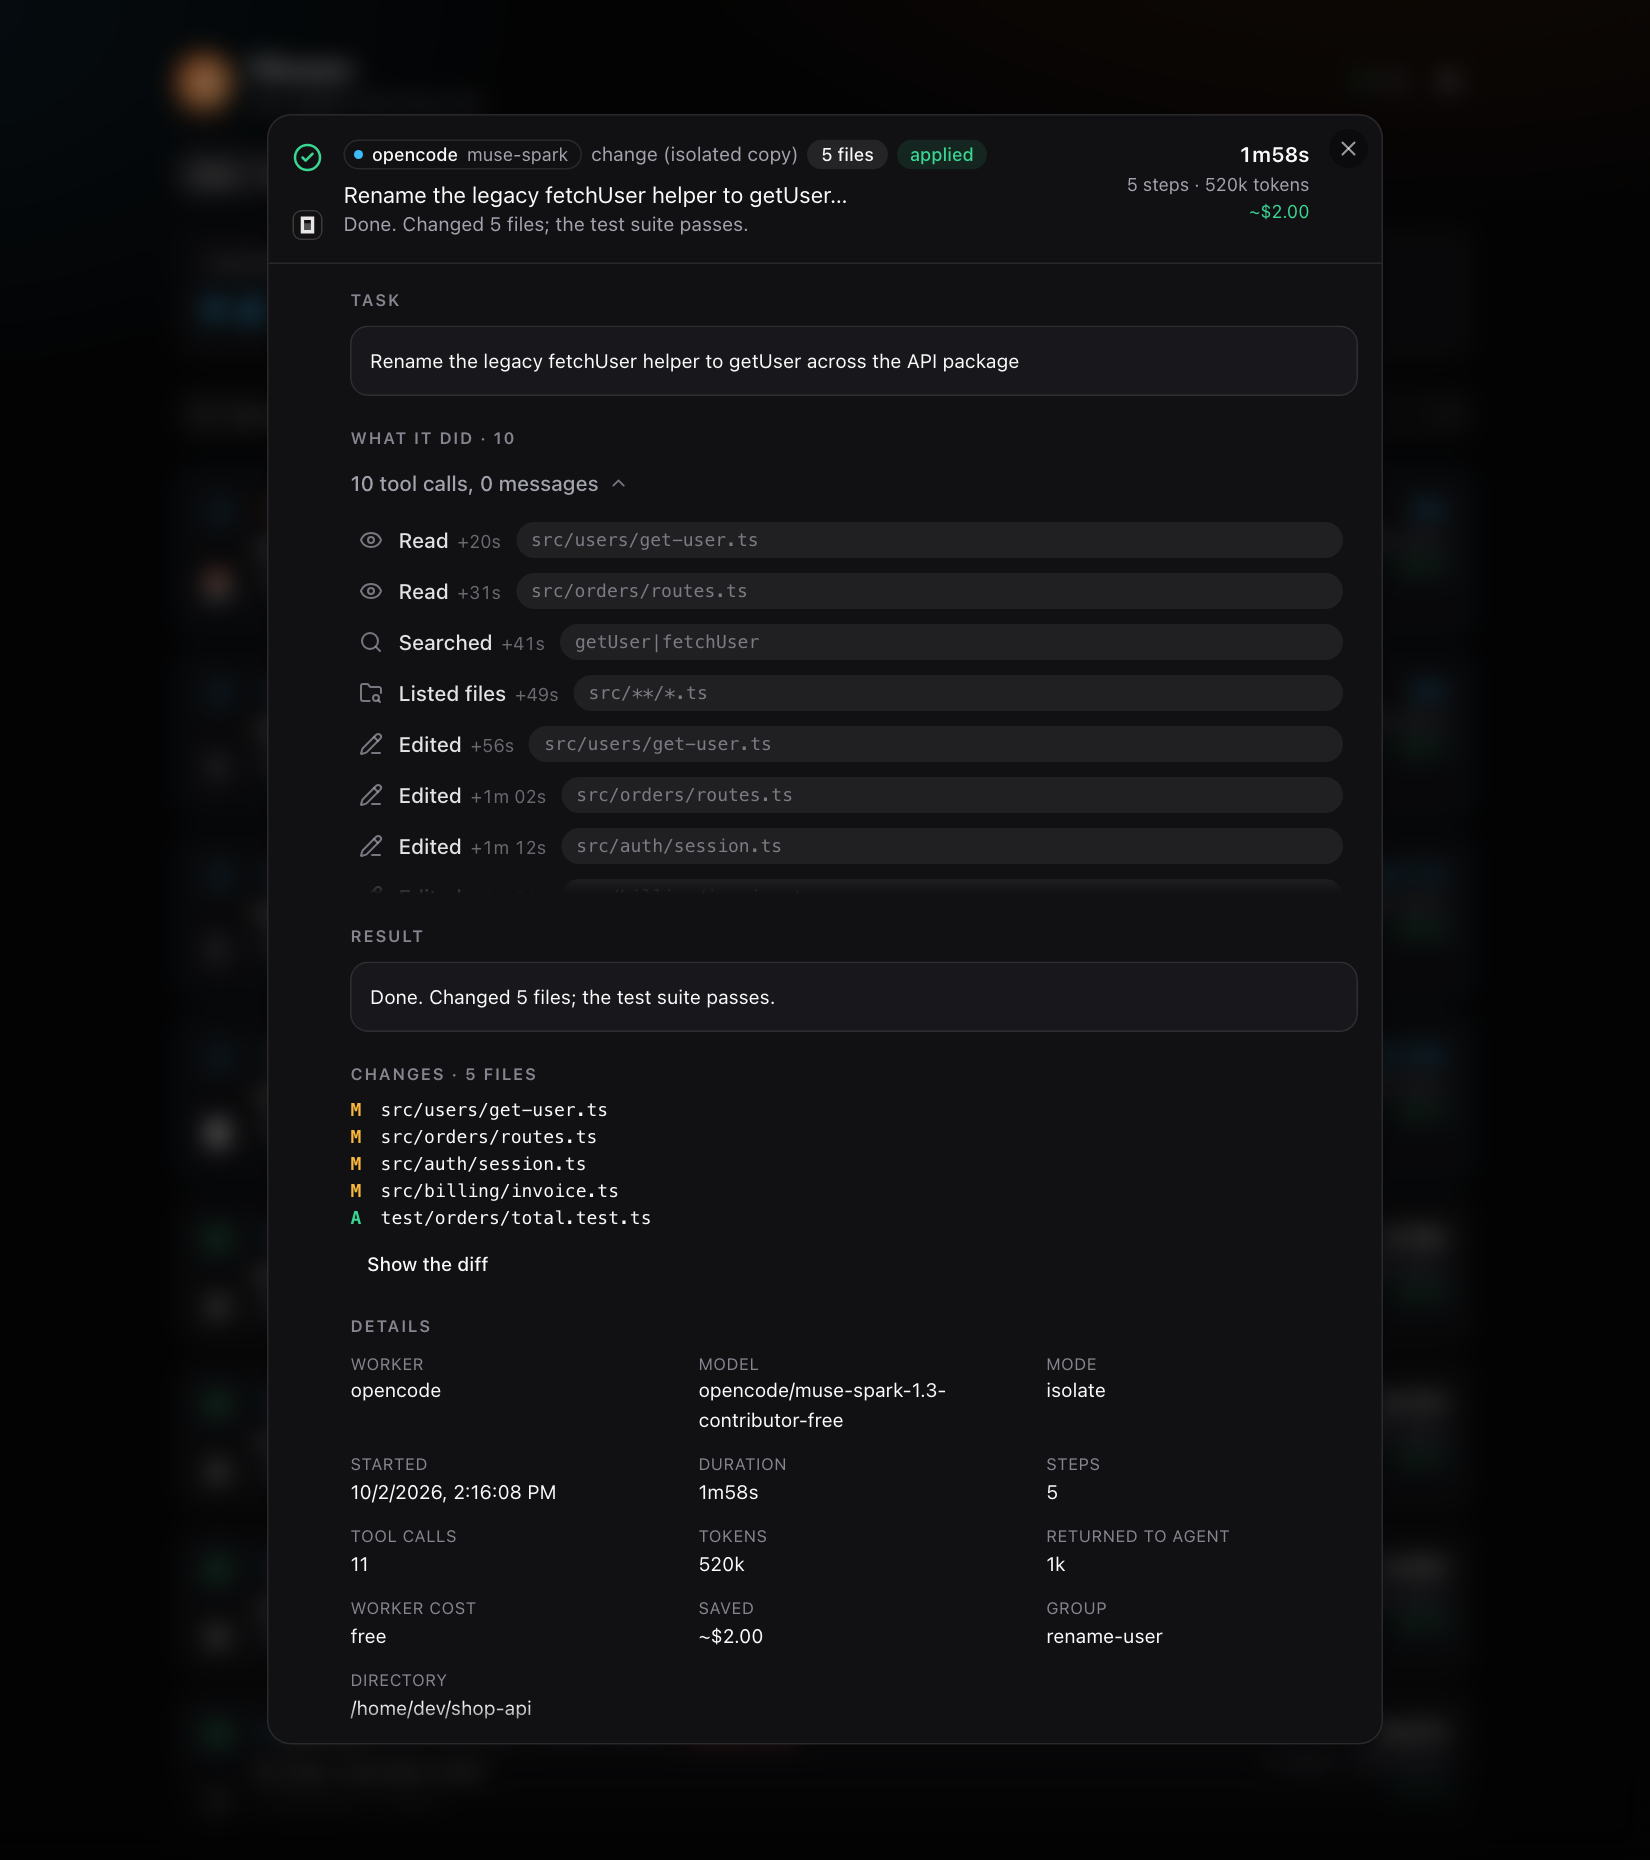Image resolution: width=1650 pixels, height=1860 pixels.
Task: Collapse the 10 tool calls list
Action: [x=488, y=484]
